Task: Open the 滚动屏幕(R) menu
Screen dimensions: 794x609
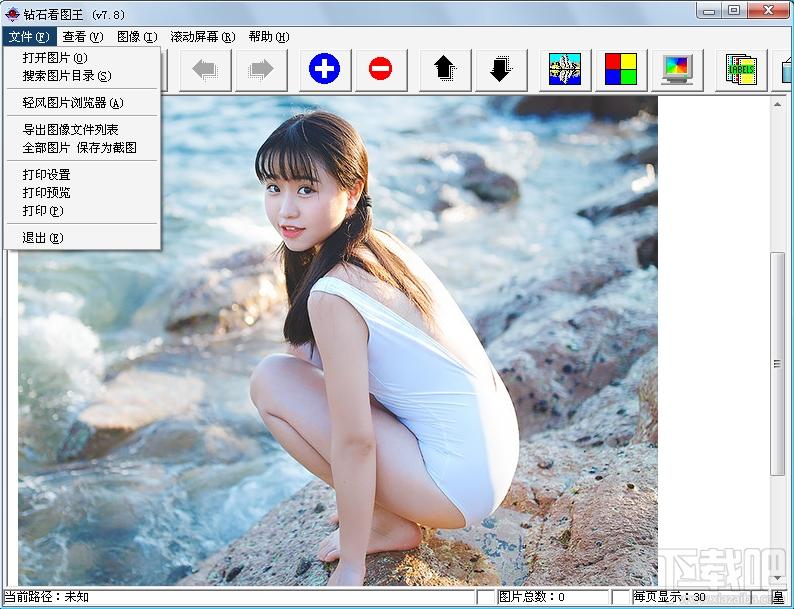Action: click(203, 37)
